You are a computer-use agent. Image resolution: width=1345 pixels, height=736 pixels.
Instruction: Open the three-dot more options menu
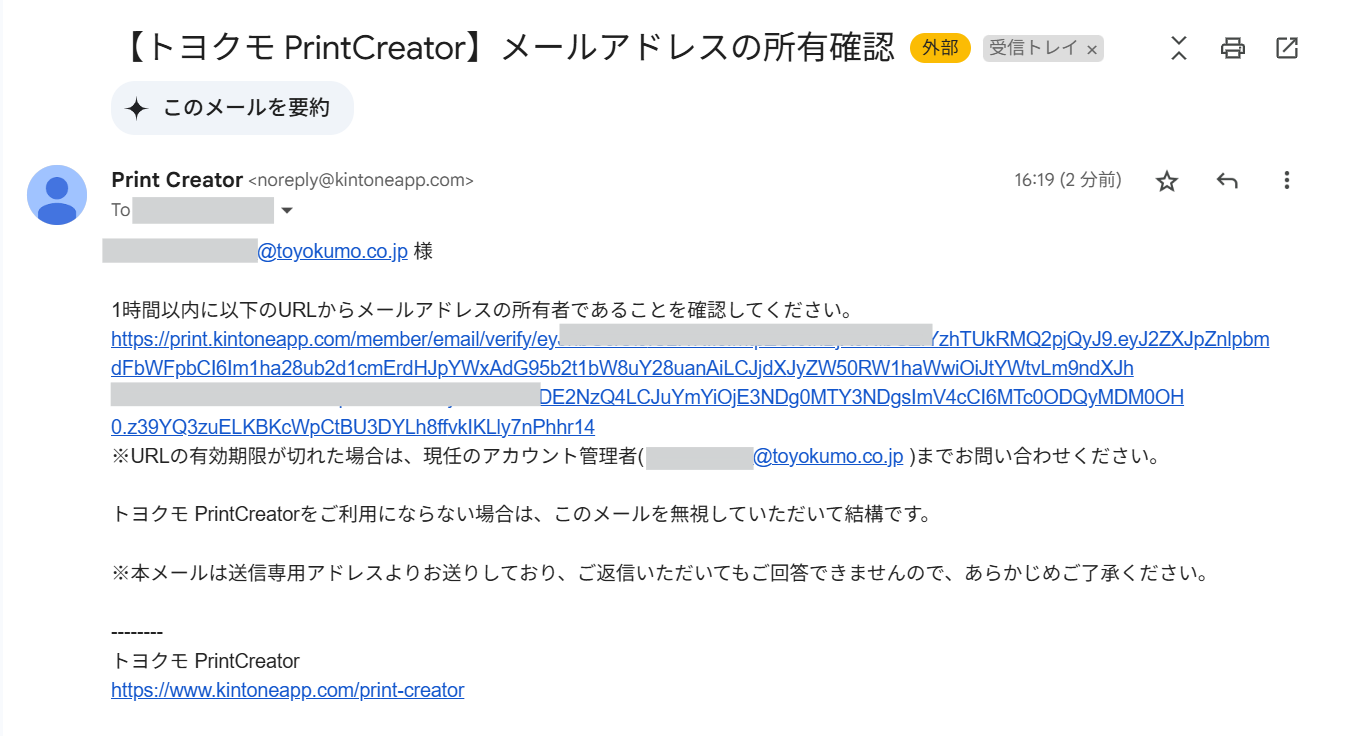[x=1287, y=181]
